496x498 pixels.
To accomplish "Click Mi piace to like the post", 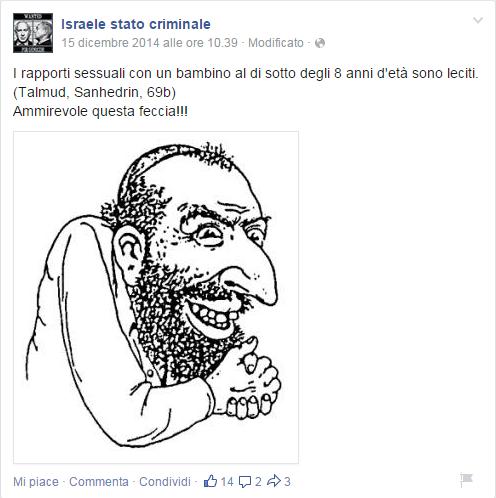I will [36, 482].
